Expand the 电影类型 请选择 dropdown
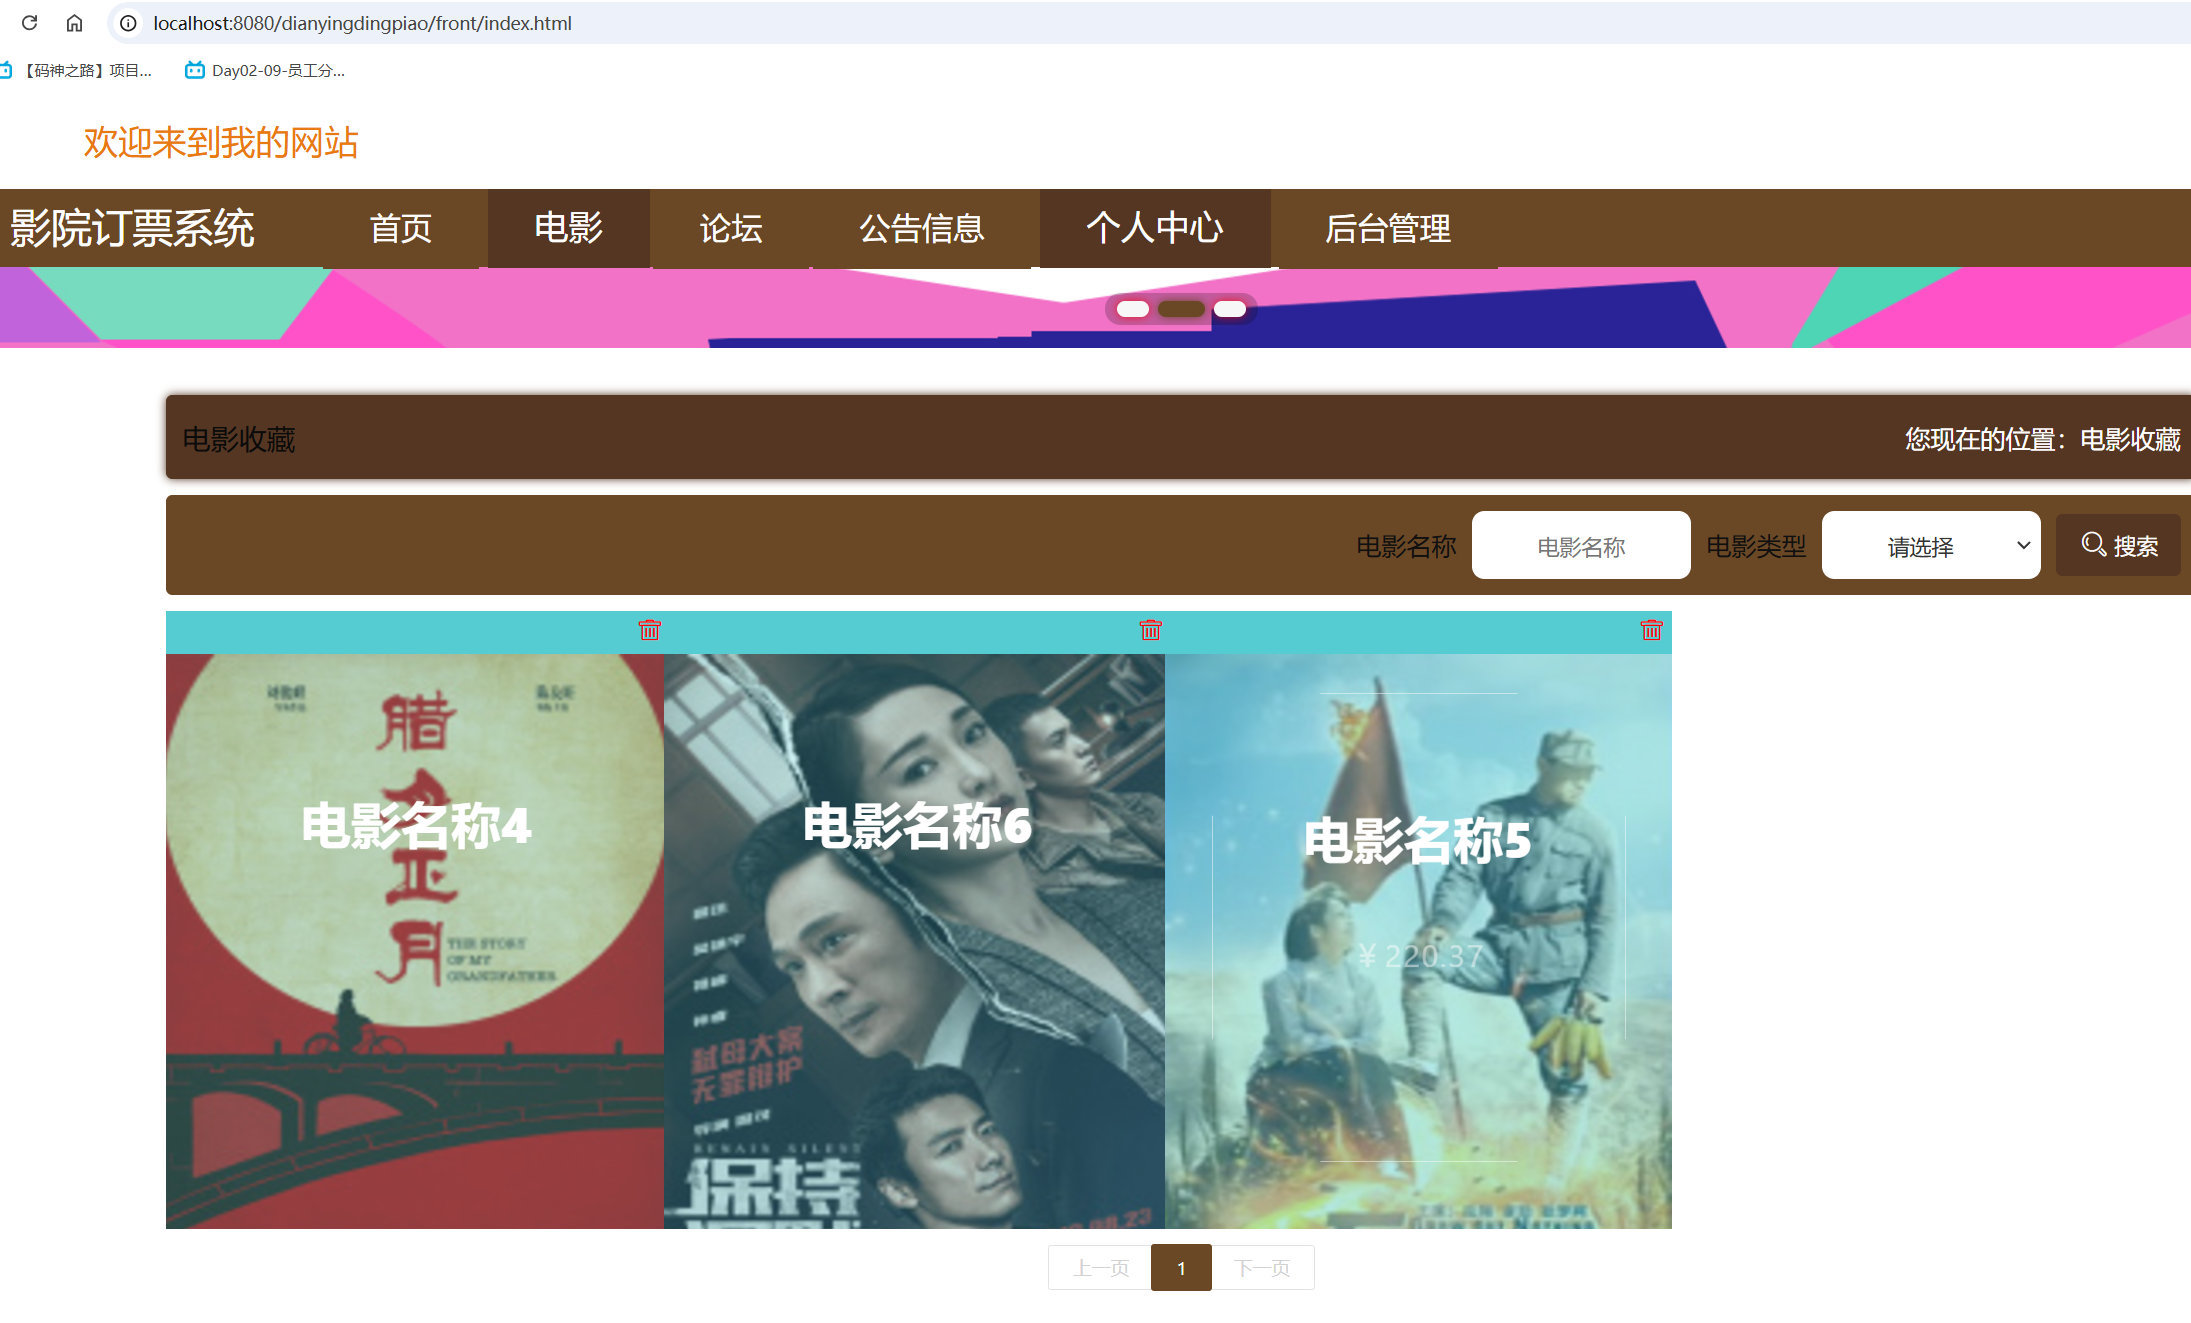The width and height of the screenshot is (2191, 1323). [1931, 545]
